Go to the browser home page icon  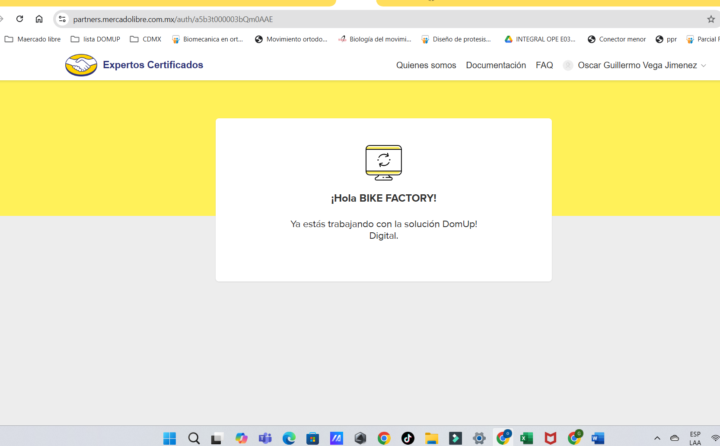point(39,19)
